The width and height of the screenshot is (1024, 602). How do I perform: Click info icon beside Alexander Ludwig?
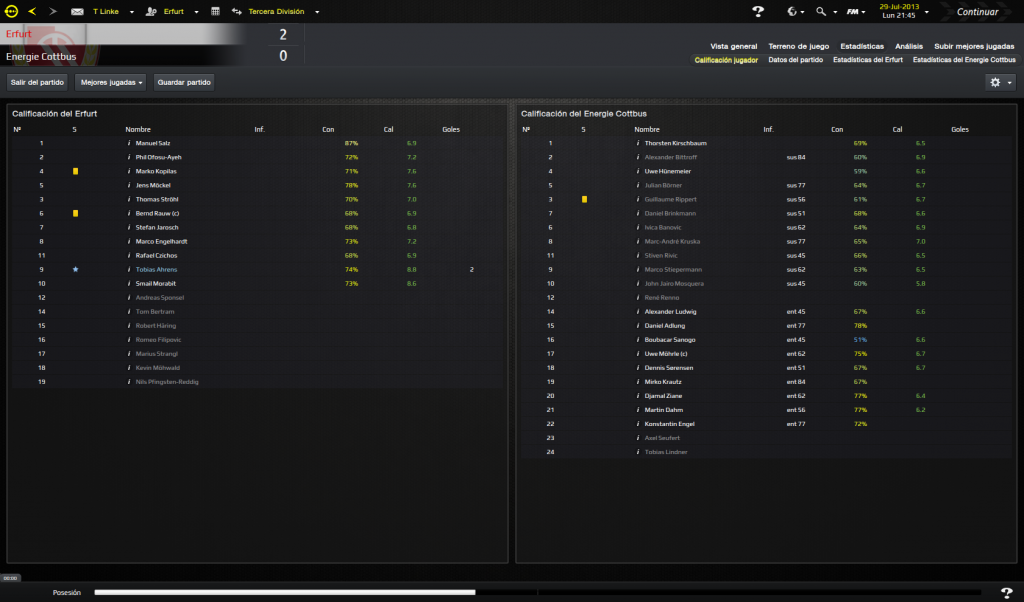click(x=637, y=311)
